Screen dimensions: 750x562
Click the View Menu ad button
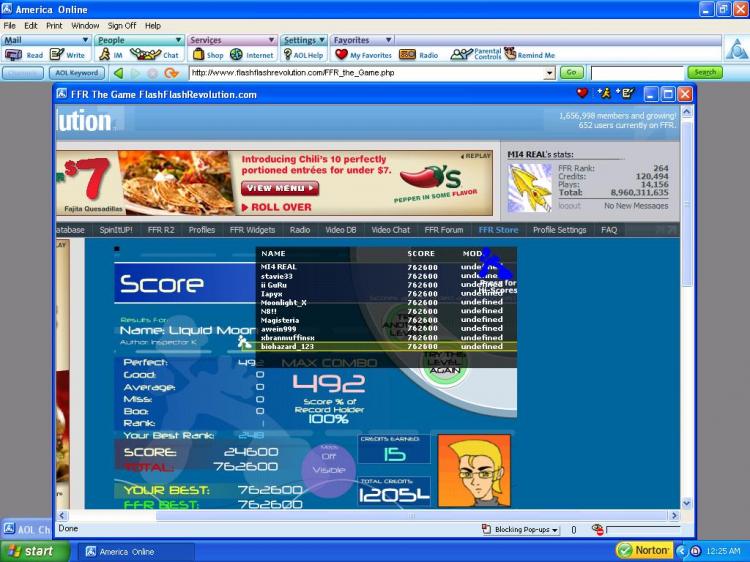(280, 188)
